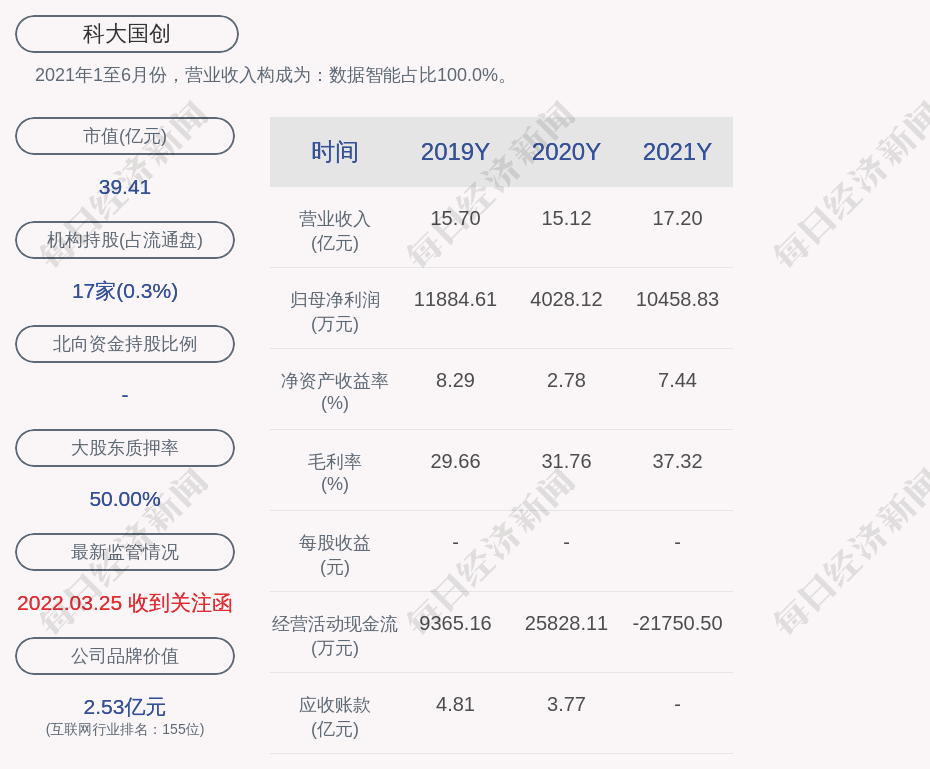Click net profit value 10458.83
The image size is (930, 769).
tap(677, 299)
